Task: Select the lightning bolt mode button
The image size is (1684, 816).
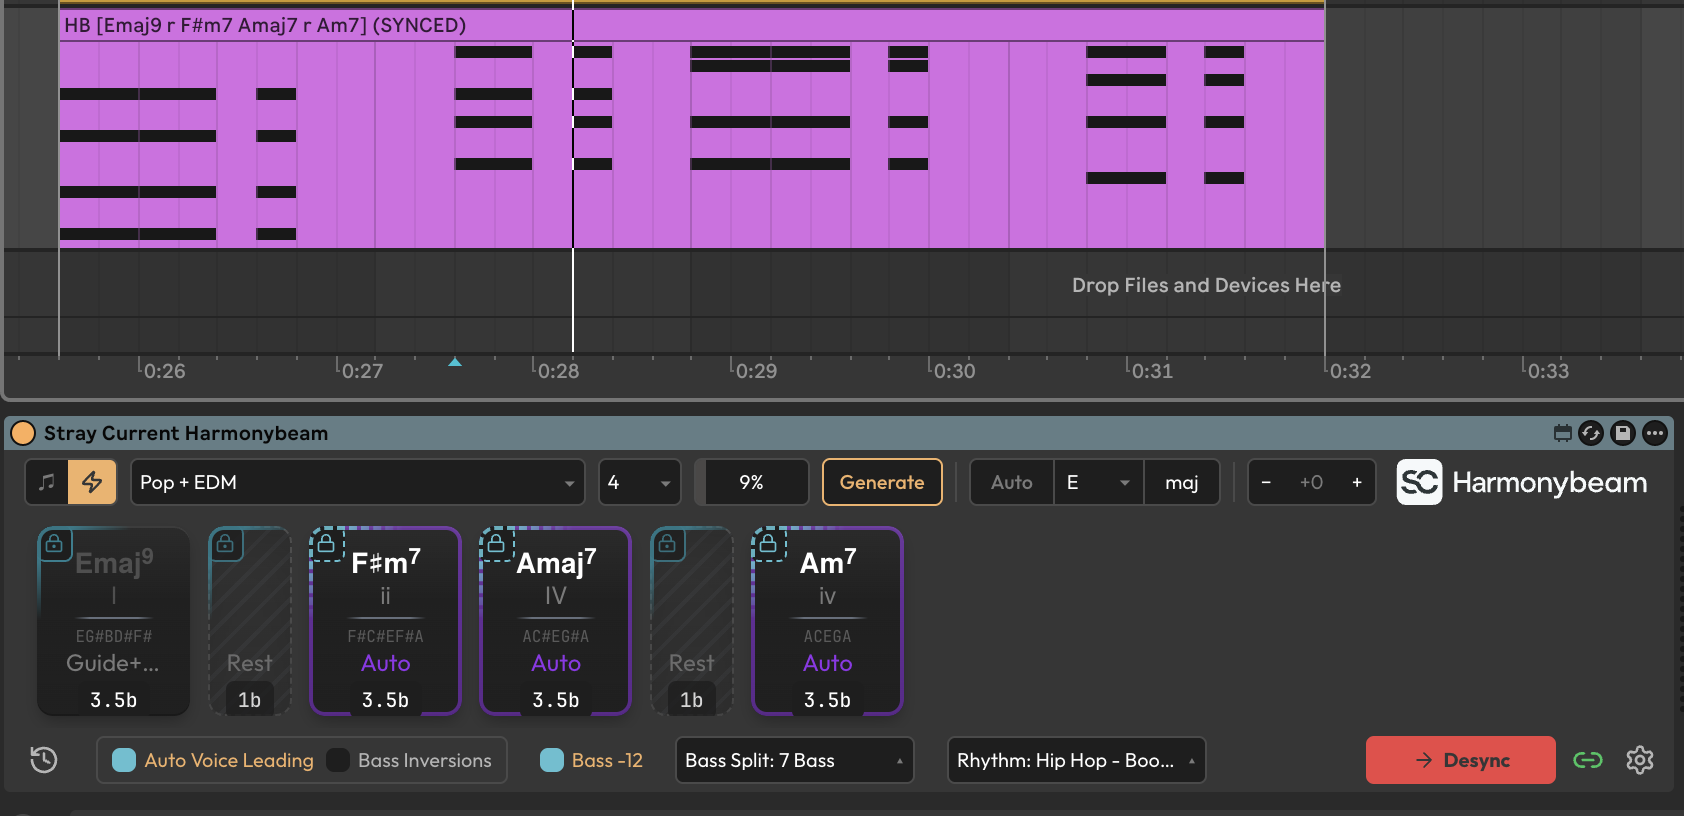Action: coord(92,482)
